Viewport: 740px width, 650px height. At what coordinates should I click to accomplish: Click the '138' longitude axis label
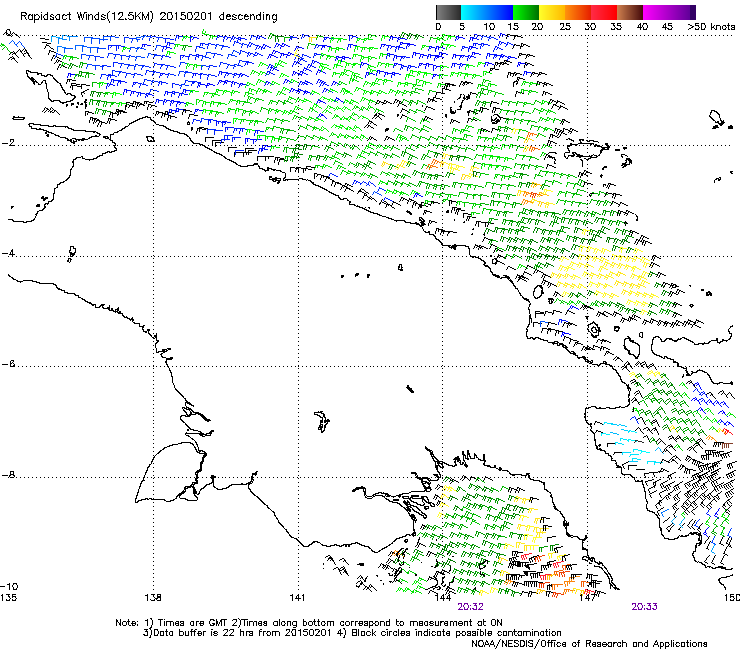[153, 598]
